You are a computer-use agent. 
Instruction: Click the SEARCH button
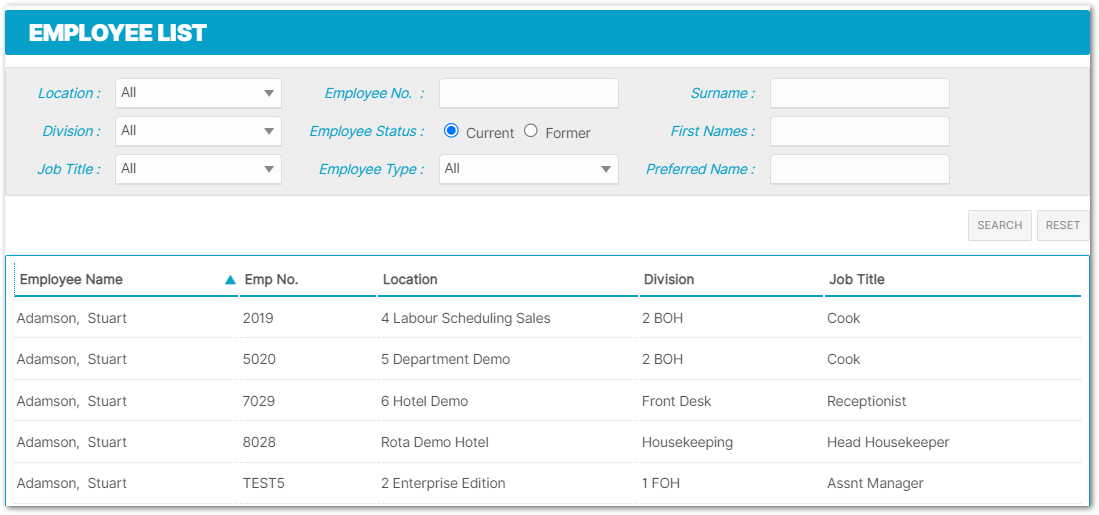(999, 226)
